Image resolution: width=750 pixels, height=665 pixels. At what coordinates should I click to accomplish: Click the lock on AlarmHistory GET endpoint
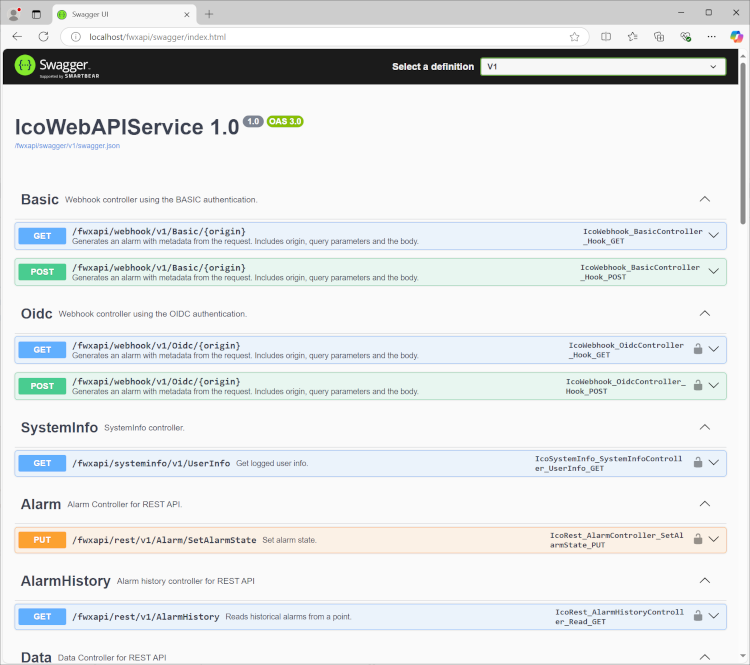pyautogui.click(x=698, y=615)
